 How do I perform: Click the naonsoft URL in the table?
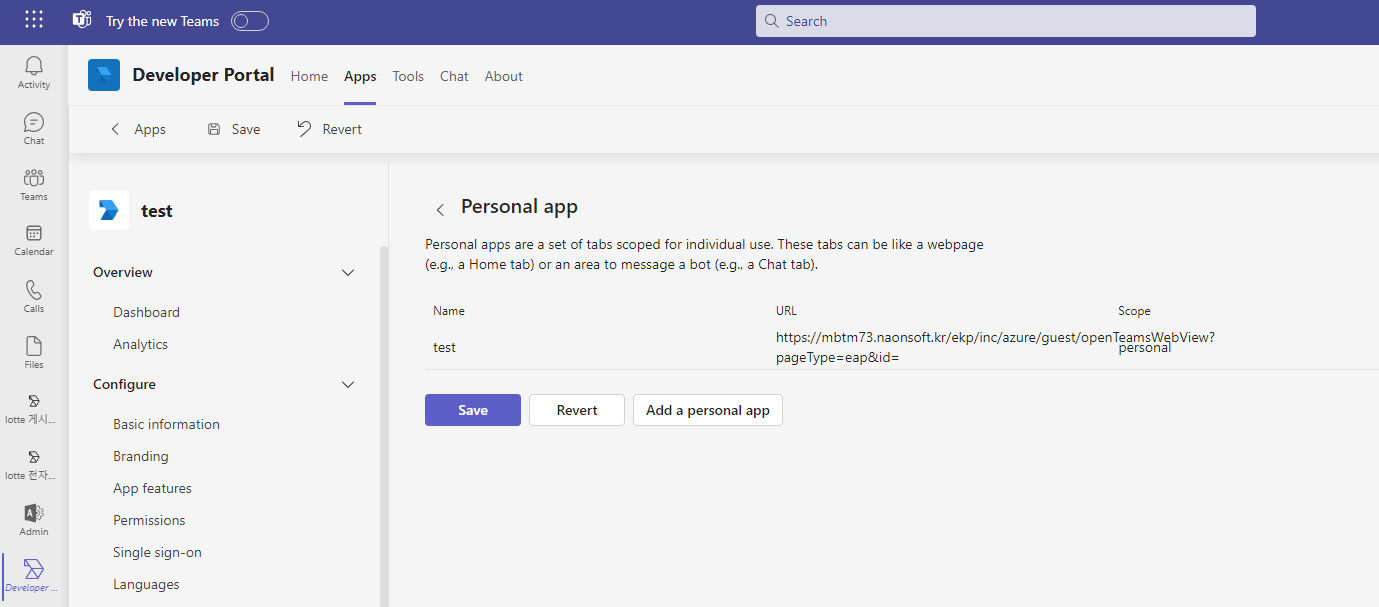pos(995,347)
